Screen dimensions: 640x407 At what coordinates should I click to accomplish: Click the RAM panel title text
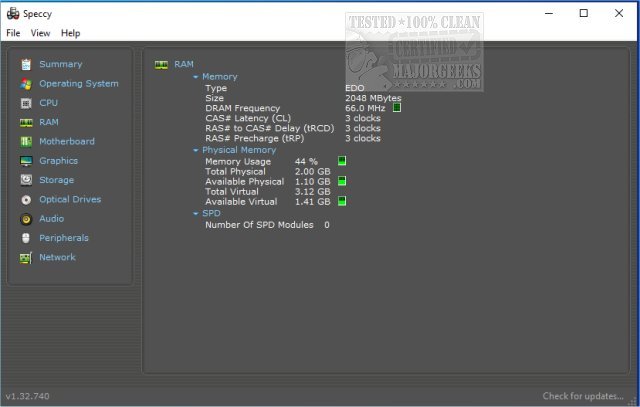click(184, 64)
